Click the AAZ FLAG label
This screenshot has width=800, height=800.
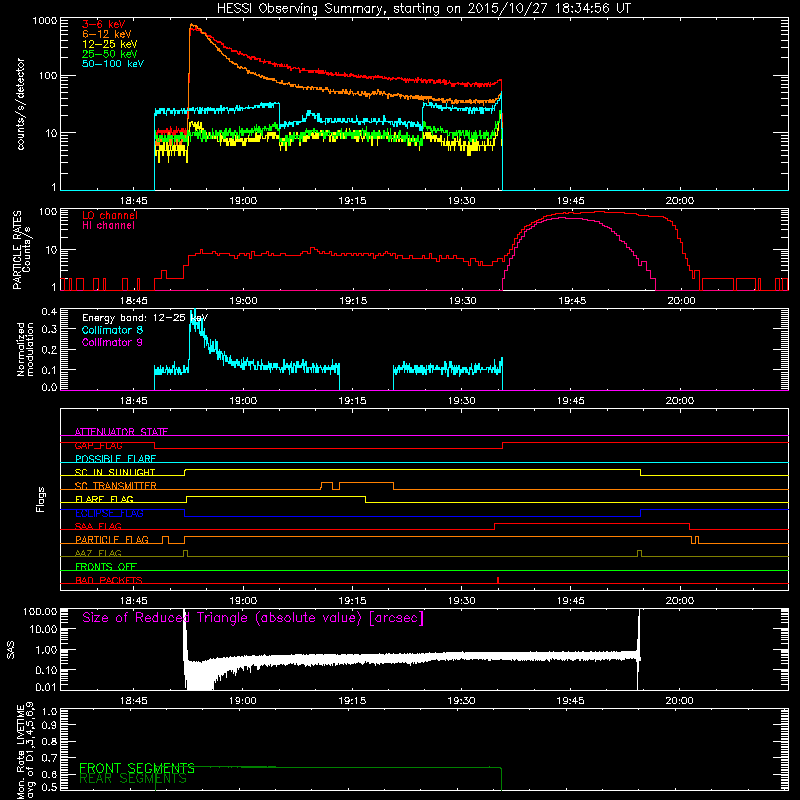click(98, 553)
